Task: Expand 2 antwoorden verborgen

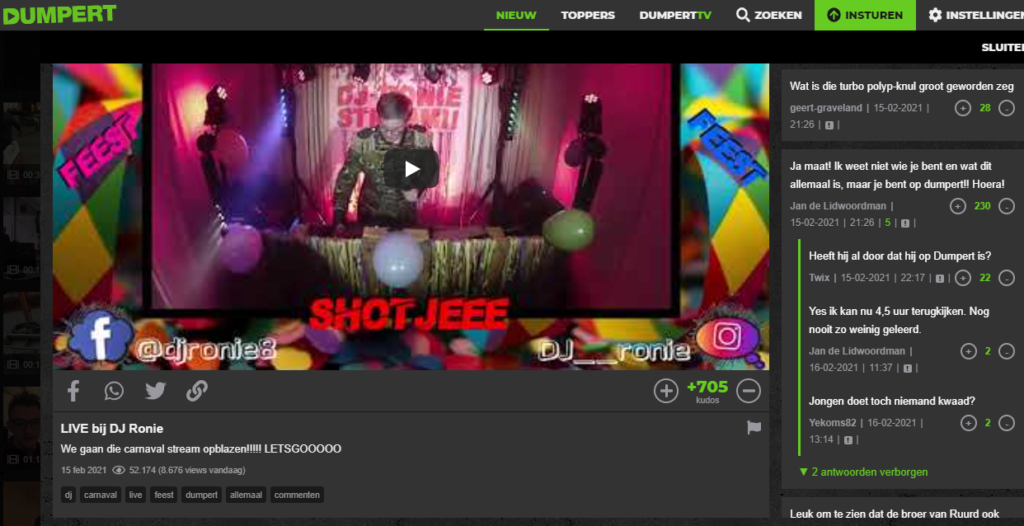Action: (863, 472)
